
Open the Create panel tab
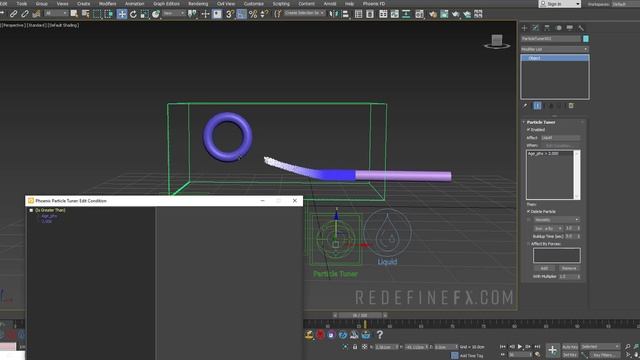pyautogui.click(x=524, y=28)
